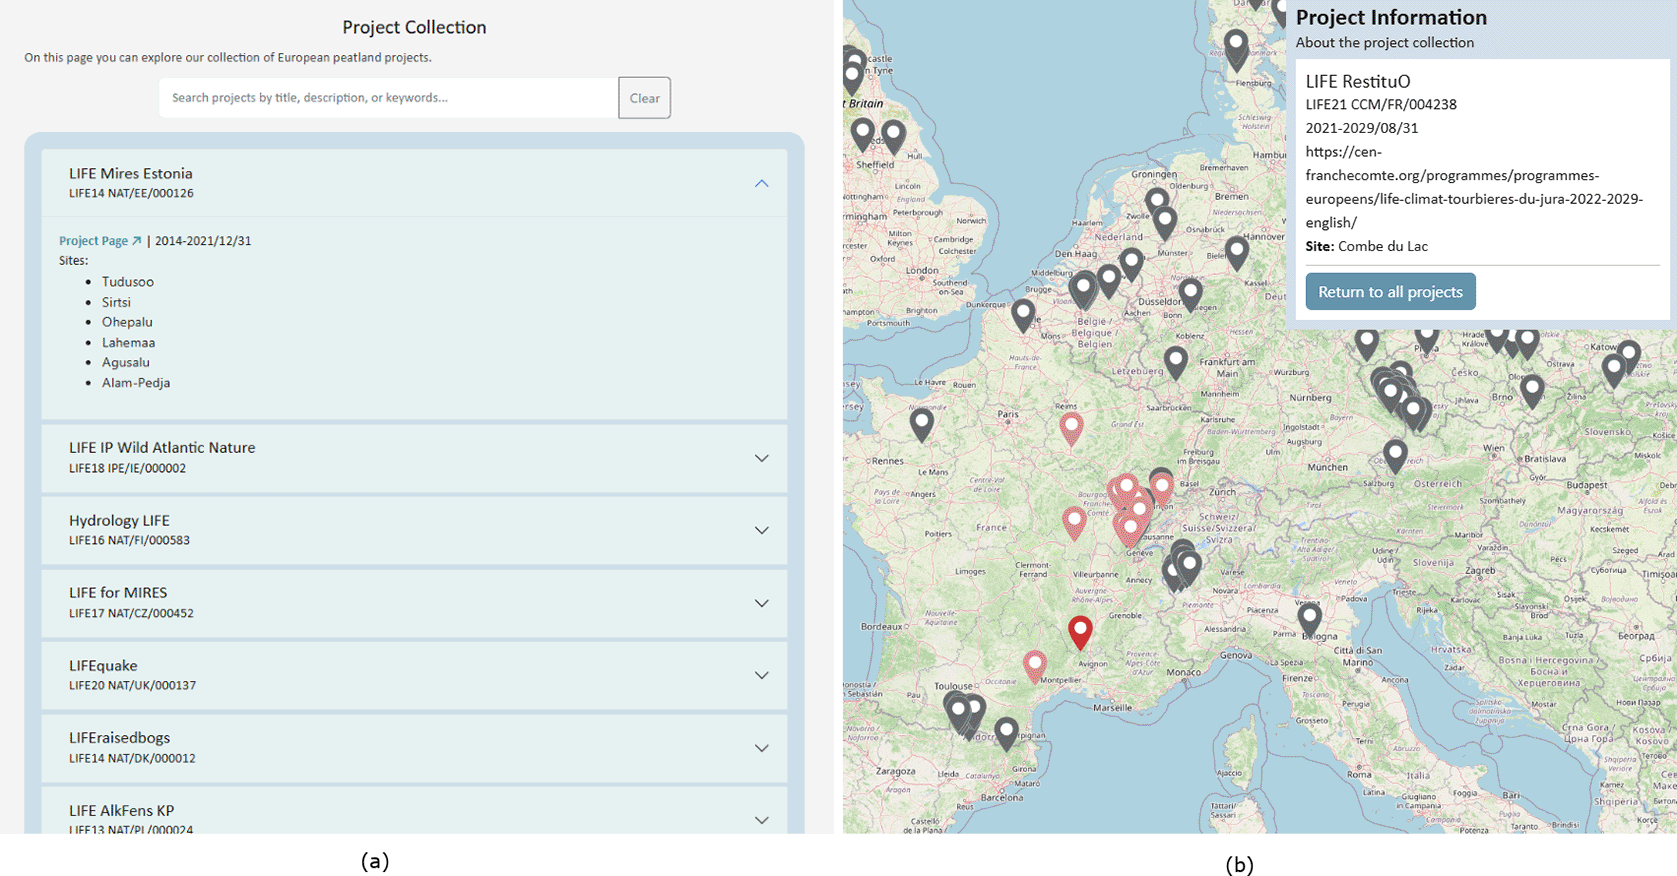Screen dimensions: 1677x876
Task: Click the gray marker near Düsseldorf
Action: (1190, 293)
